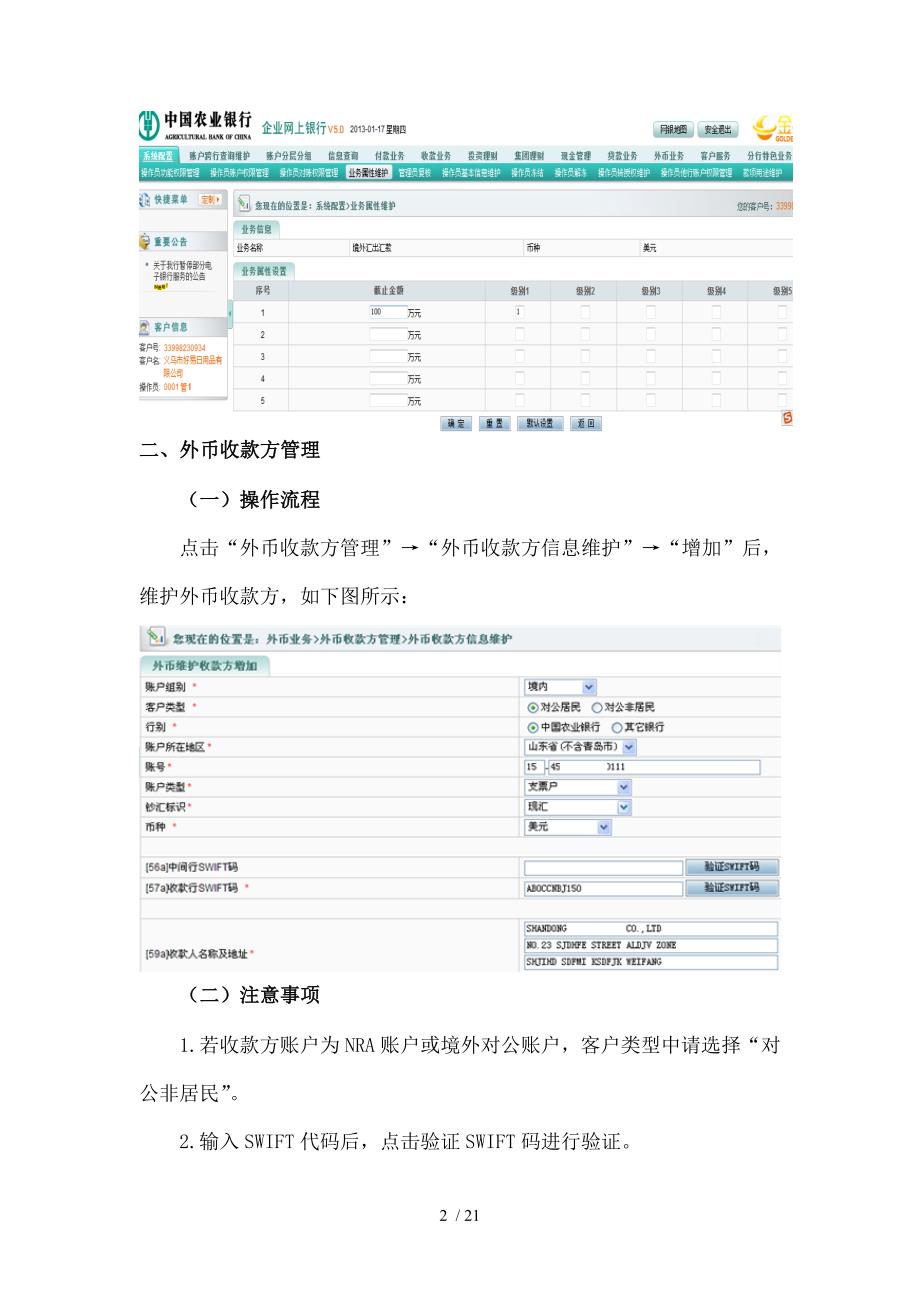Click the 确定 confirm button
The width and height of the screenshot is (920, 1302).
point(456,423)
